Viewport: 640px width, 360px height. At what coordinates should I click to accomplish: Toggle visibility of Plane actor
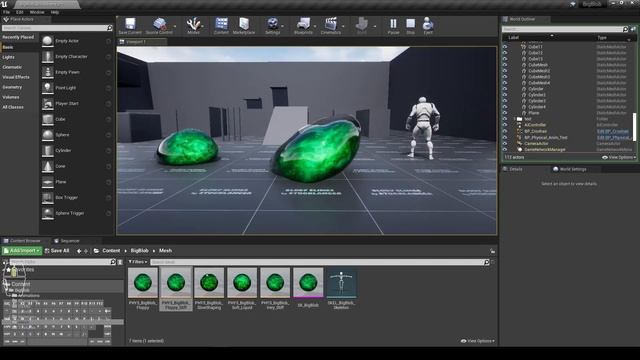pos(505,113)
